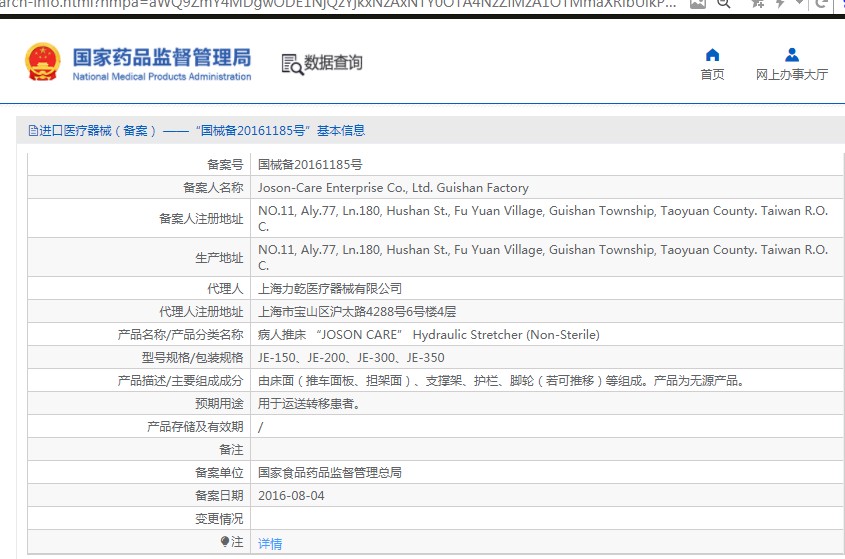Open 网上办事大厅 user icon
845x559 pixels.
(792, 55)
